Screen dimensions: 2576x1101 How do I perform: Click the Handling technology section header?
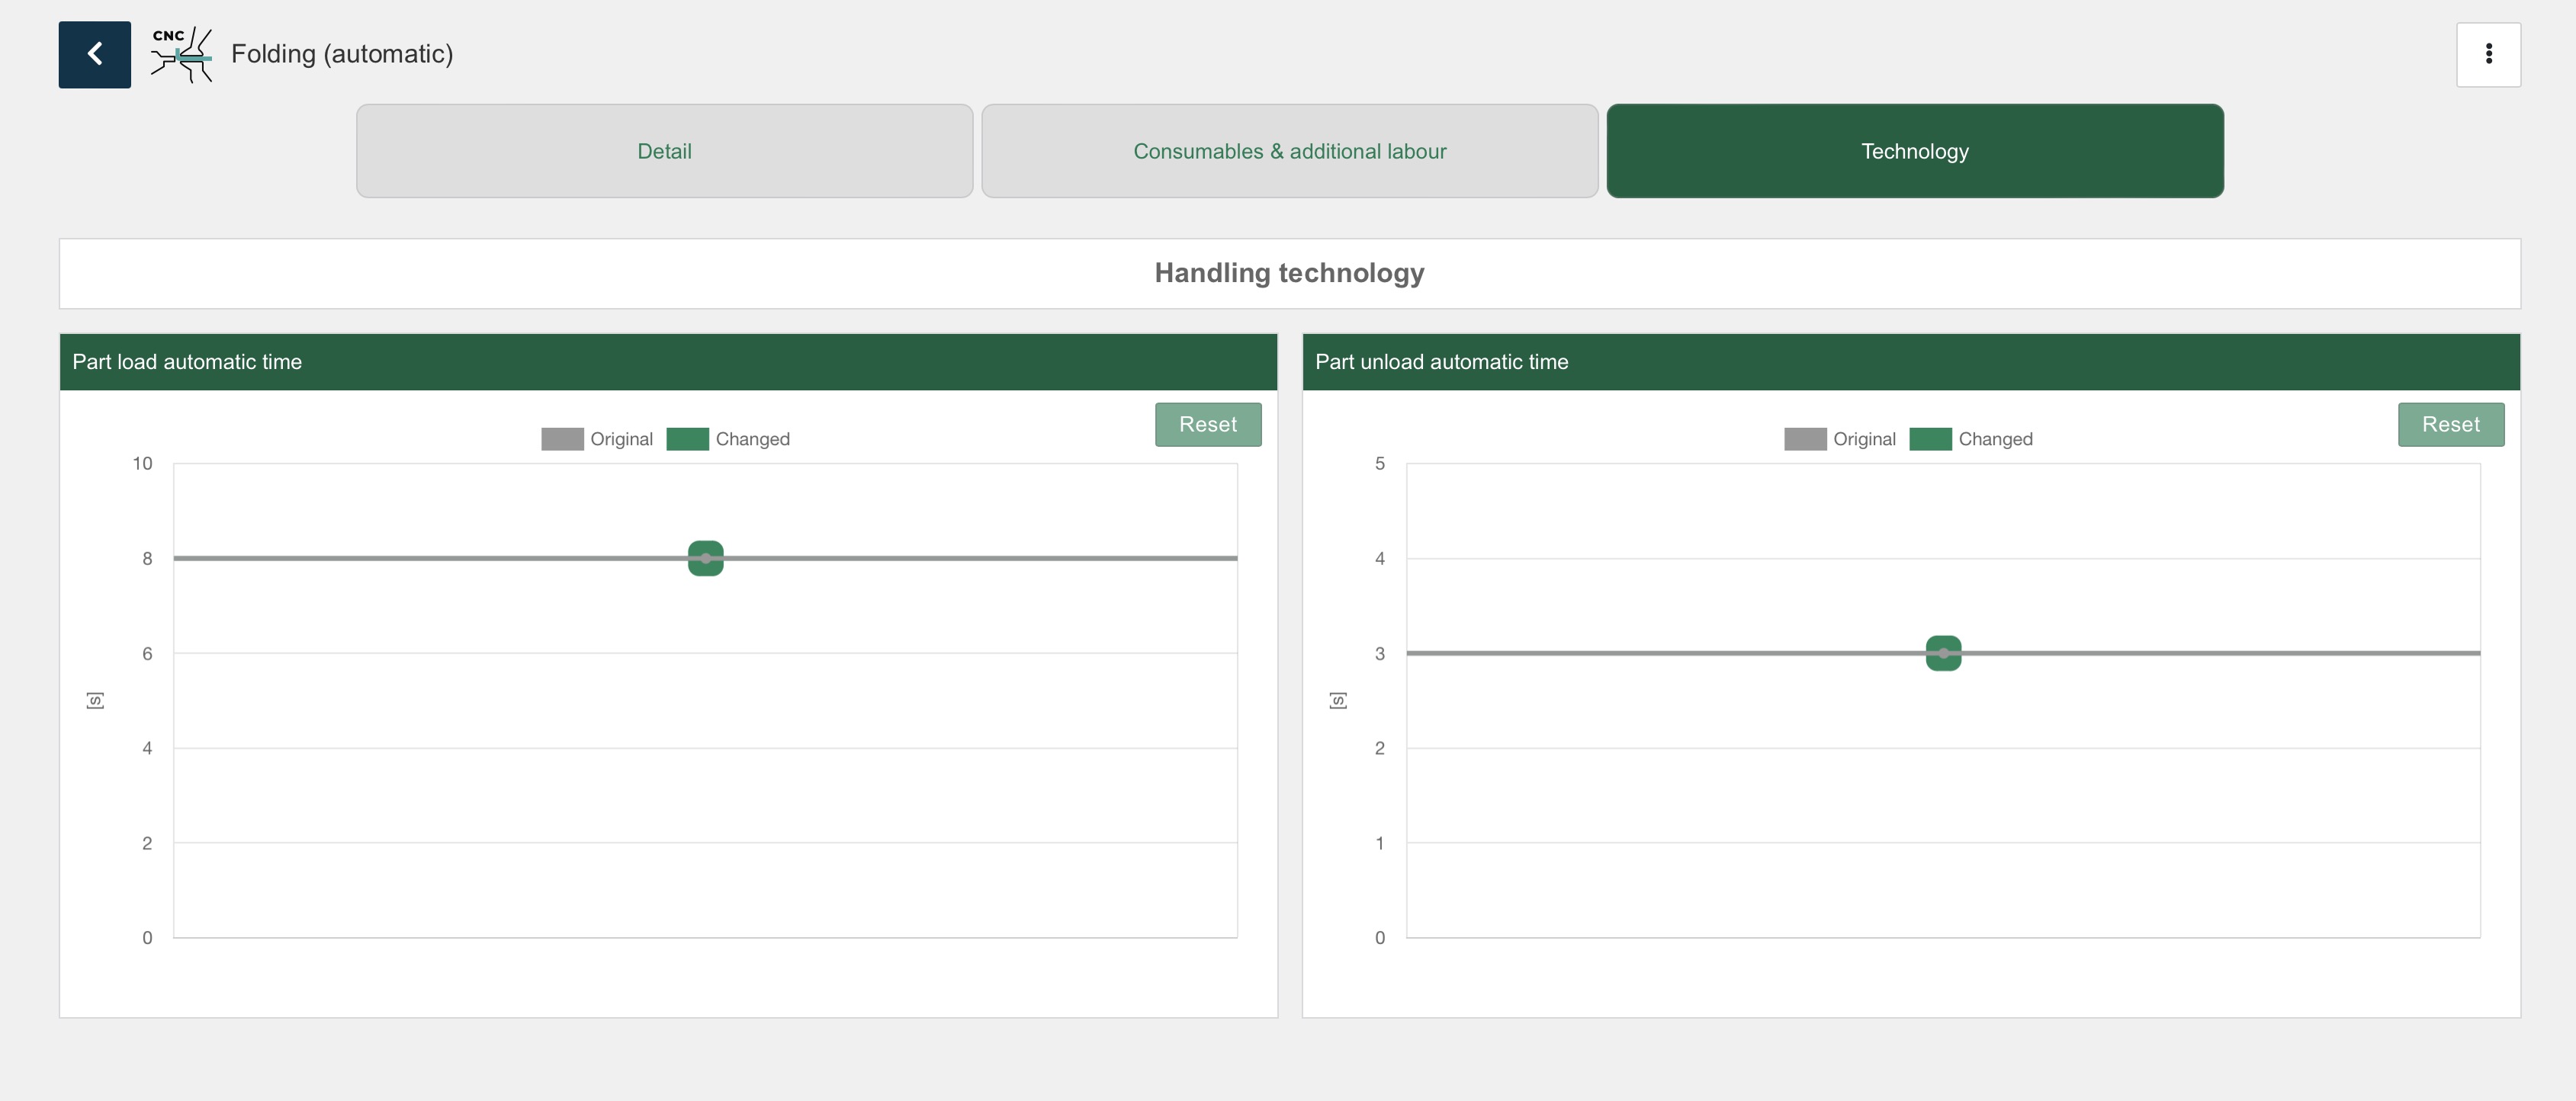click(1289, 273)
